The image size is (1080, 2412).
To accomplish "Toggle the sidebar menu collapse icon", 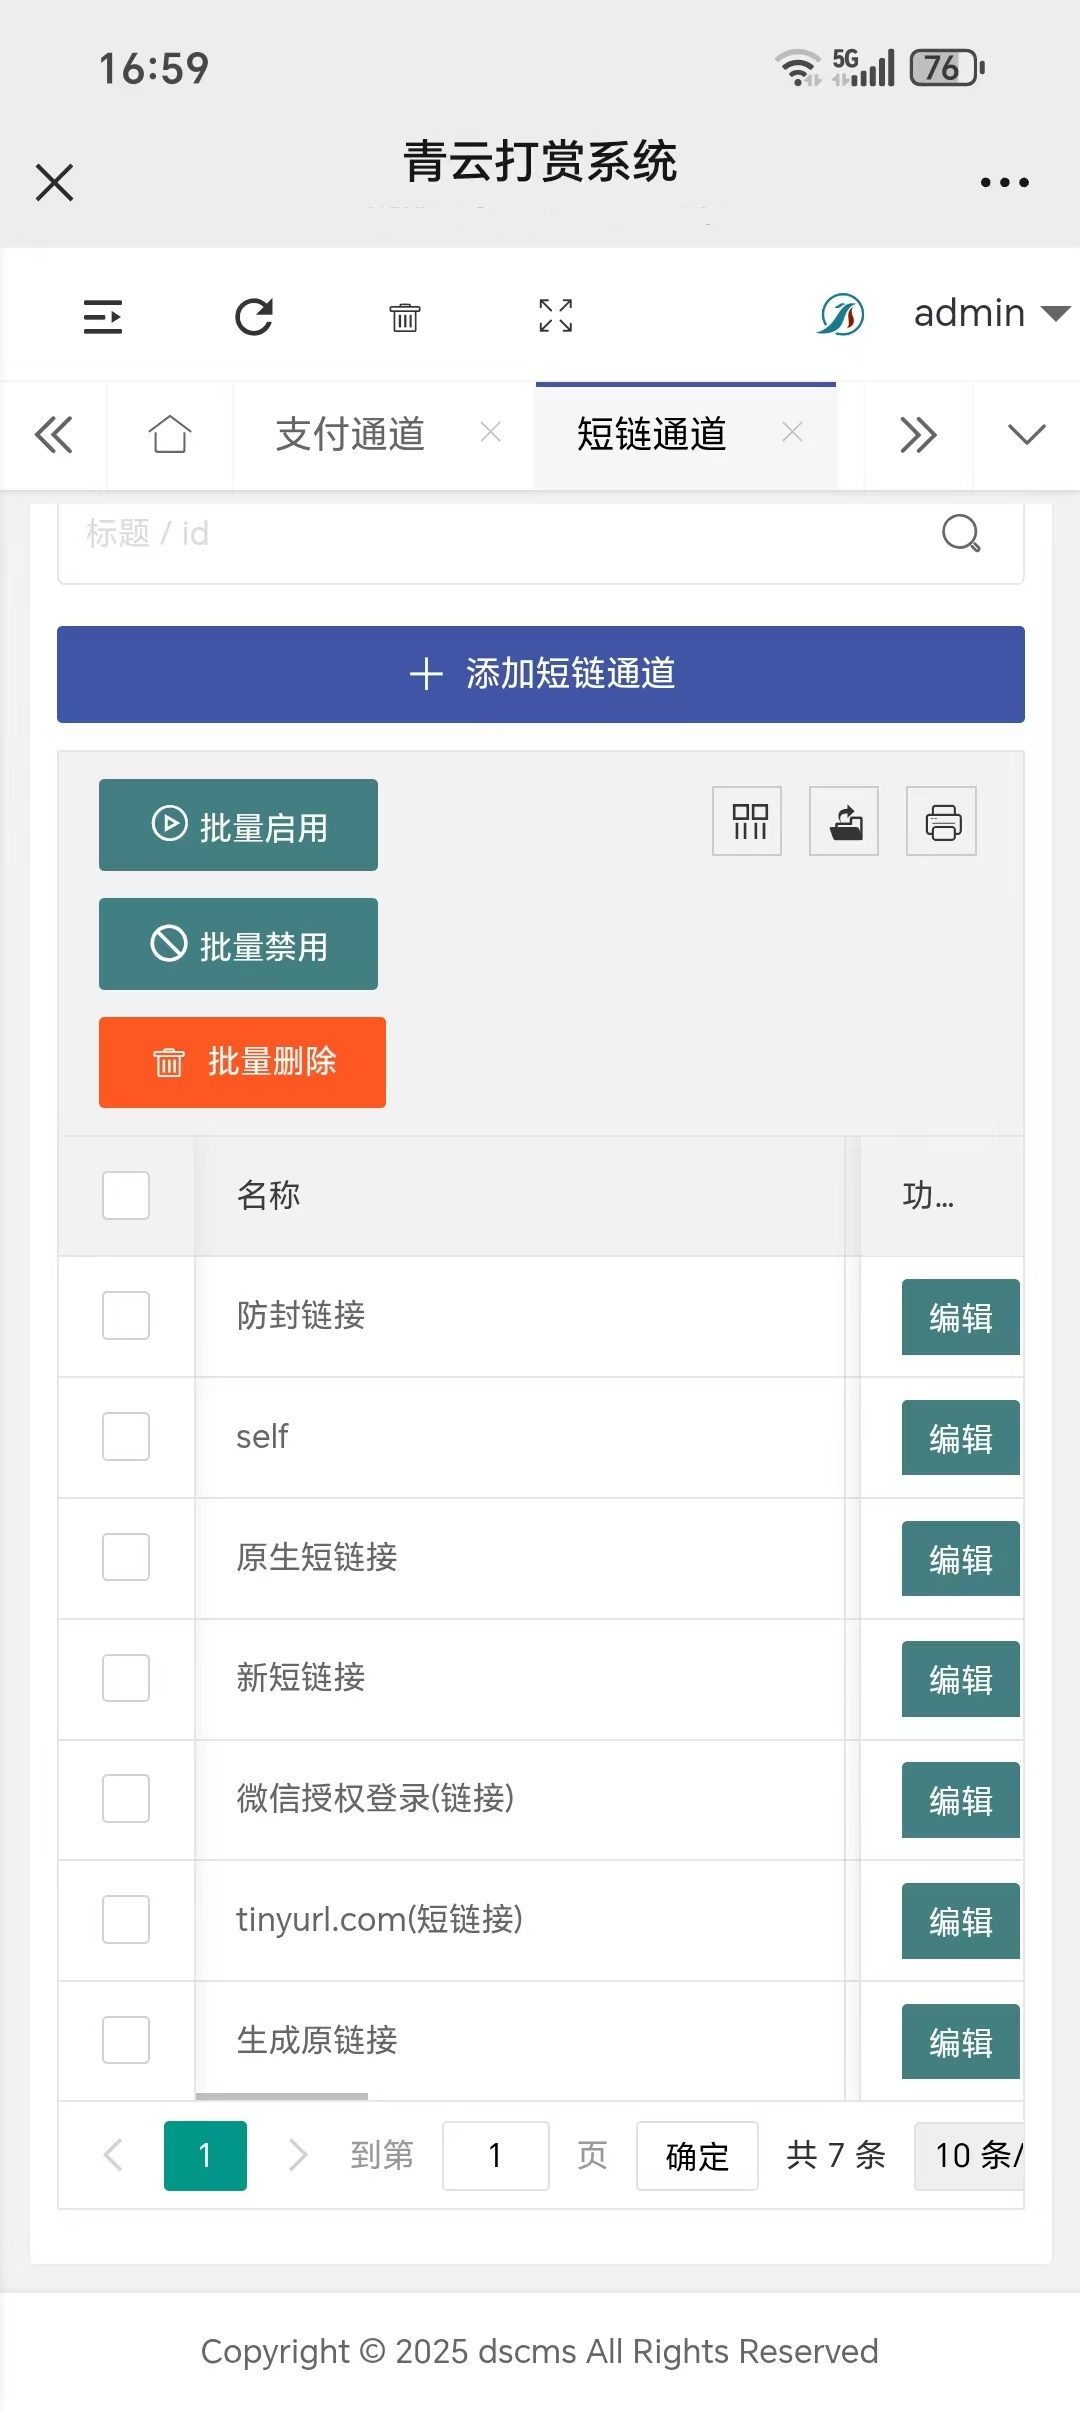I will pyautogui.click(x=103, y=317).
